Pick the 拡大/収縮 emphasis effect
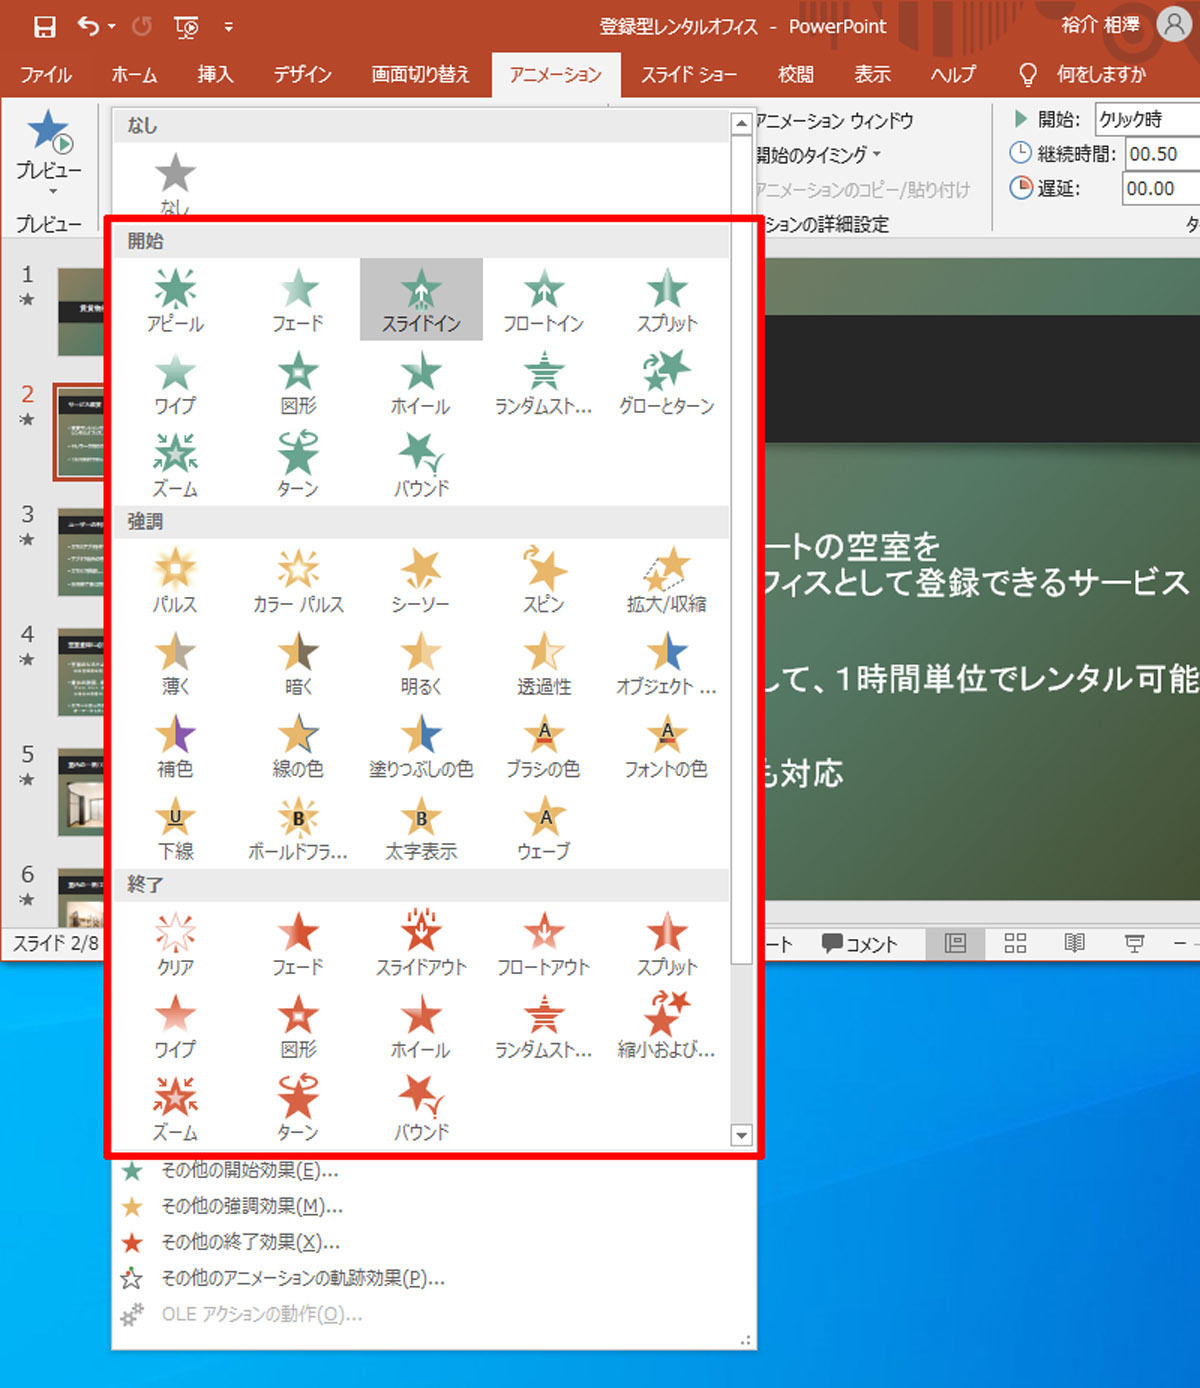1200x1388 pixels. click(667, 581)
